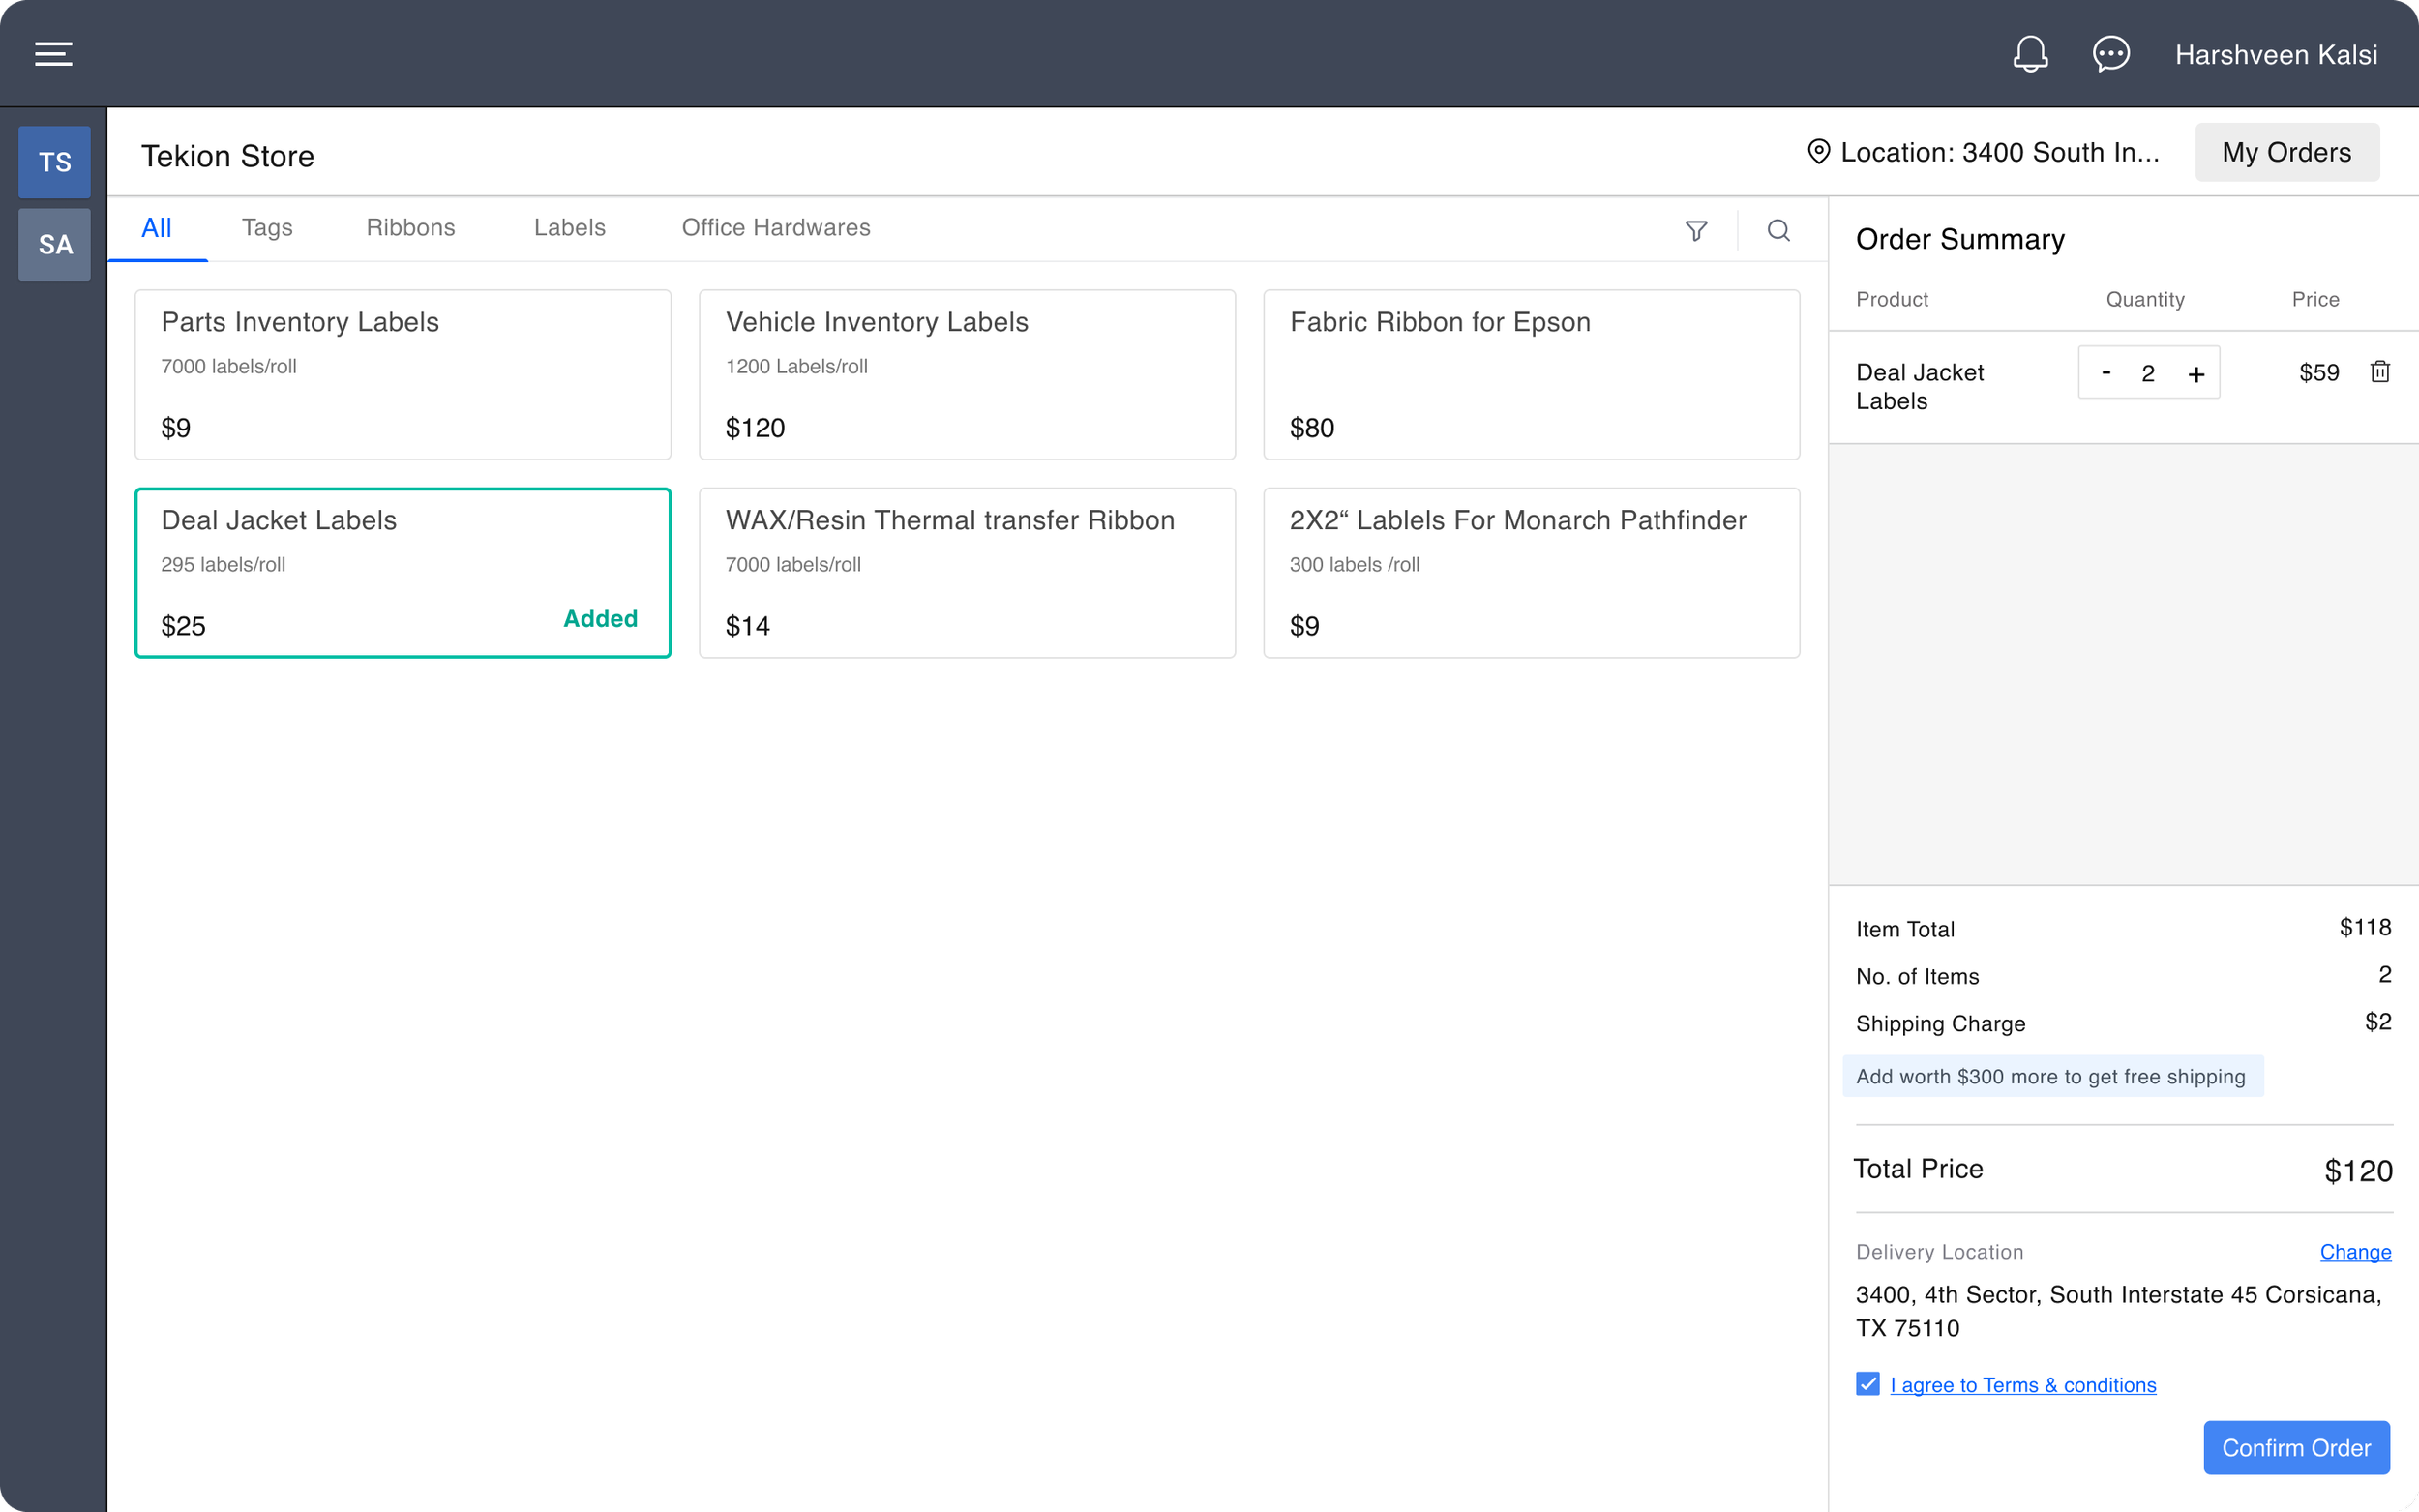Viewport: 2419px width, 1512px height.
Task: Click the 295 labels/roll text
Action: coord(223,565)
